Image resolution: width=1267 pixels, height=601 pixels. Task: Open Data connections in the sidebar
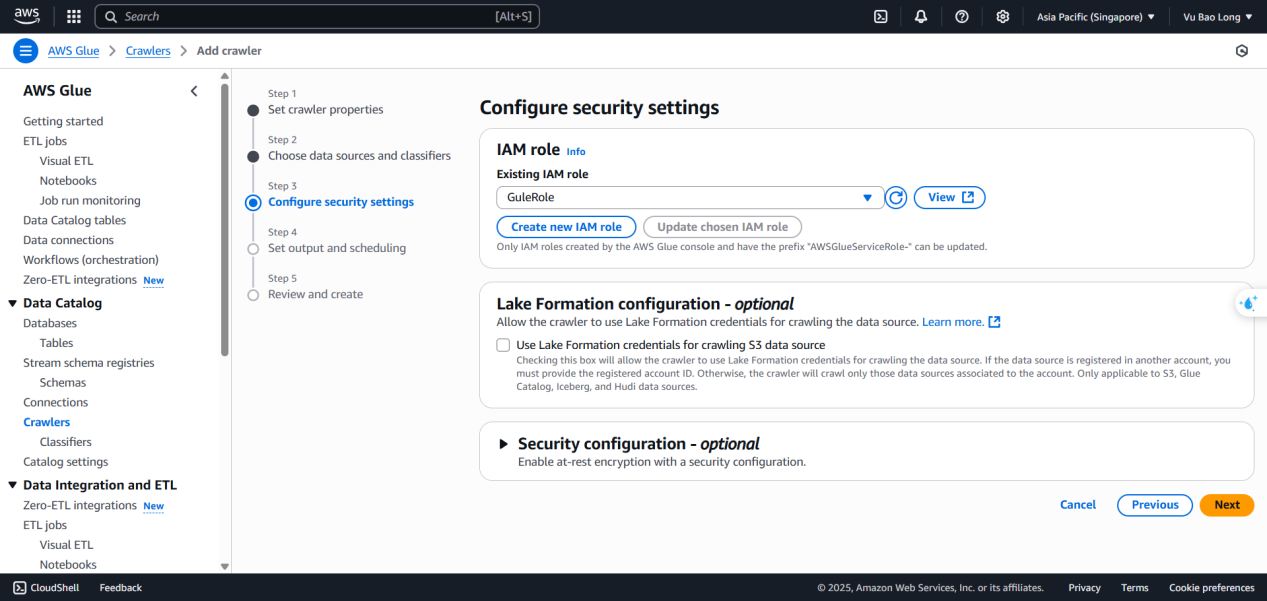click(x=69, y=240)
